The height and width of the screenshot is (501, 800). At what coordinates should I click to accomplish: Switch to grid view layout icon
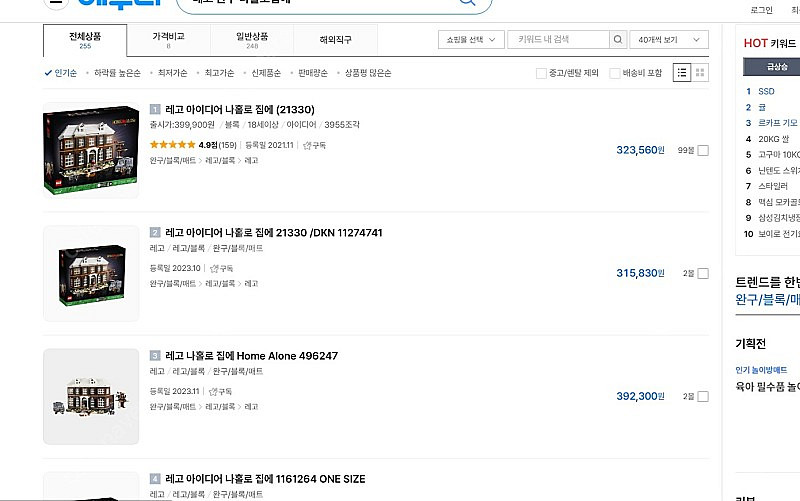pyautogui.click(x=700, y=72)
